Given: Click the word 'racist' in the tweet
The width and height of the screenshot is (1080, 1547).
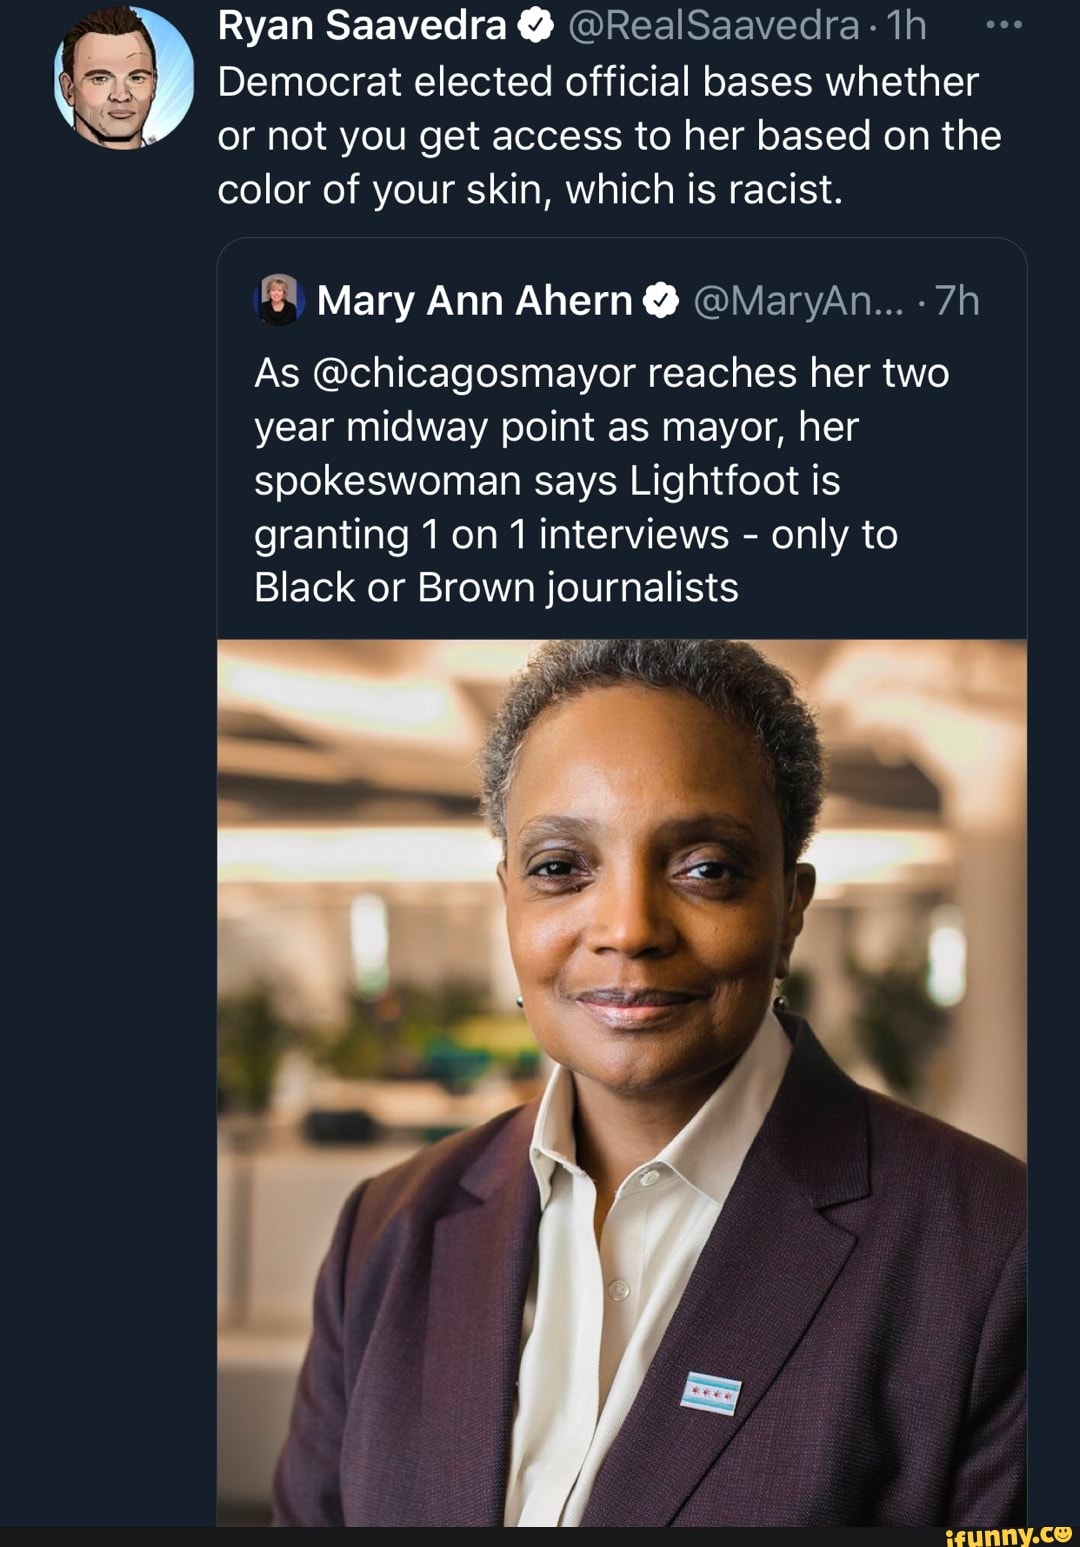Looking at the screenshot, I should 780,189.
